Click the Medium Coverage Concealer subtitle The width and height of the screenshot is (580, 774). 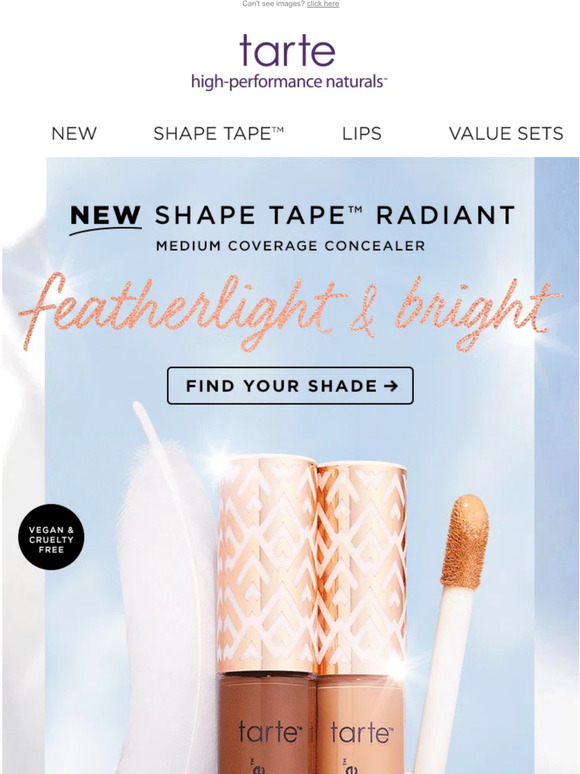click(290, 246)
